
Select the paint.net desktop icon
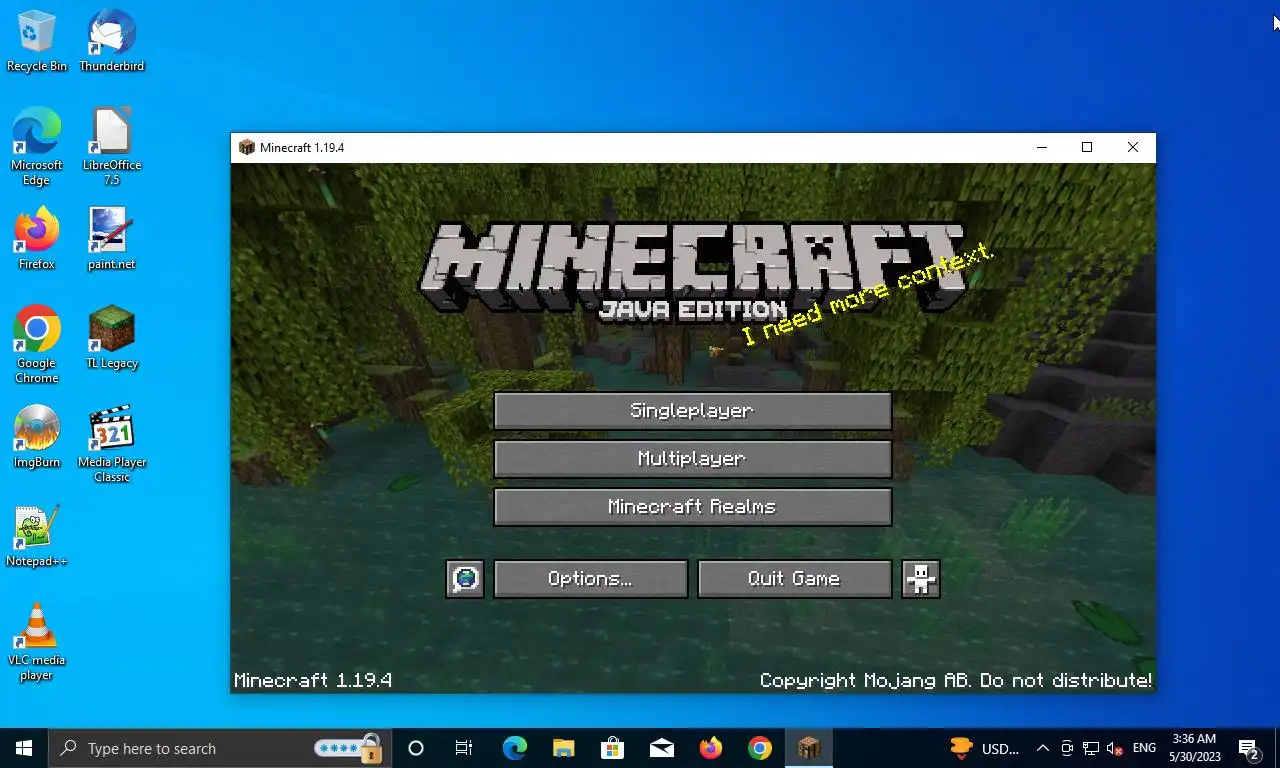click(112, 239)
